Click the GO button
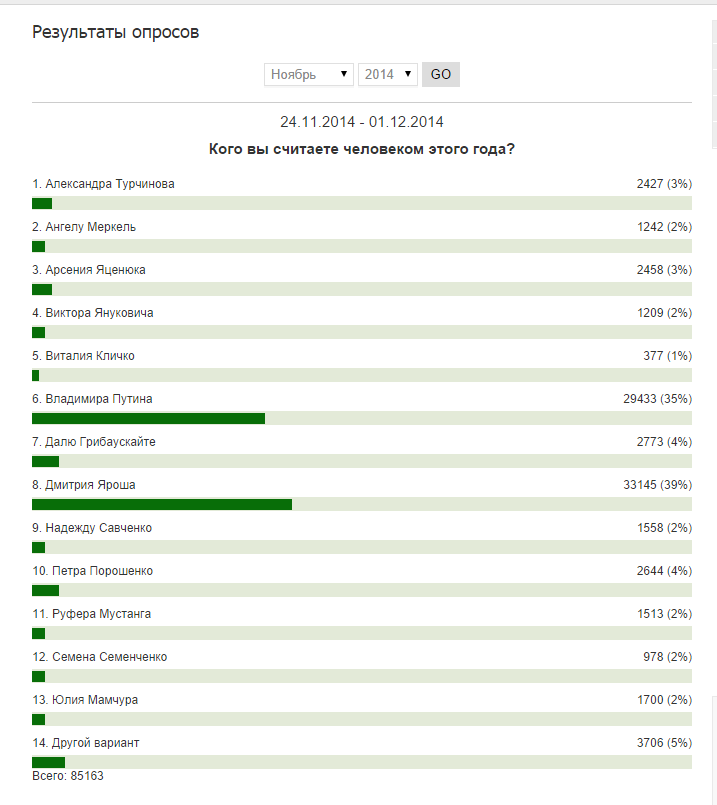Viewport: 717px width, 805px height. [x=441, y=74]
